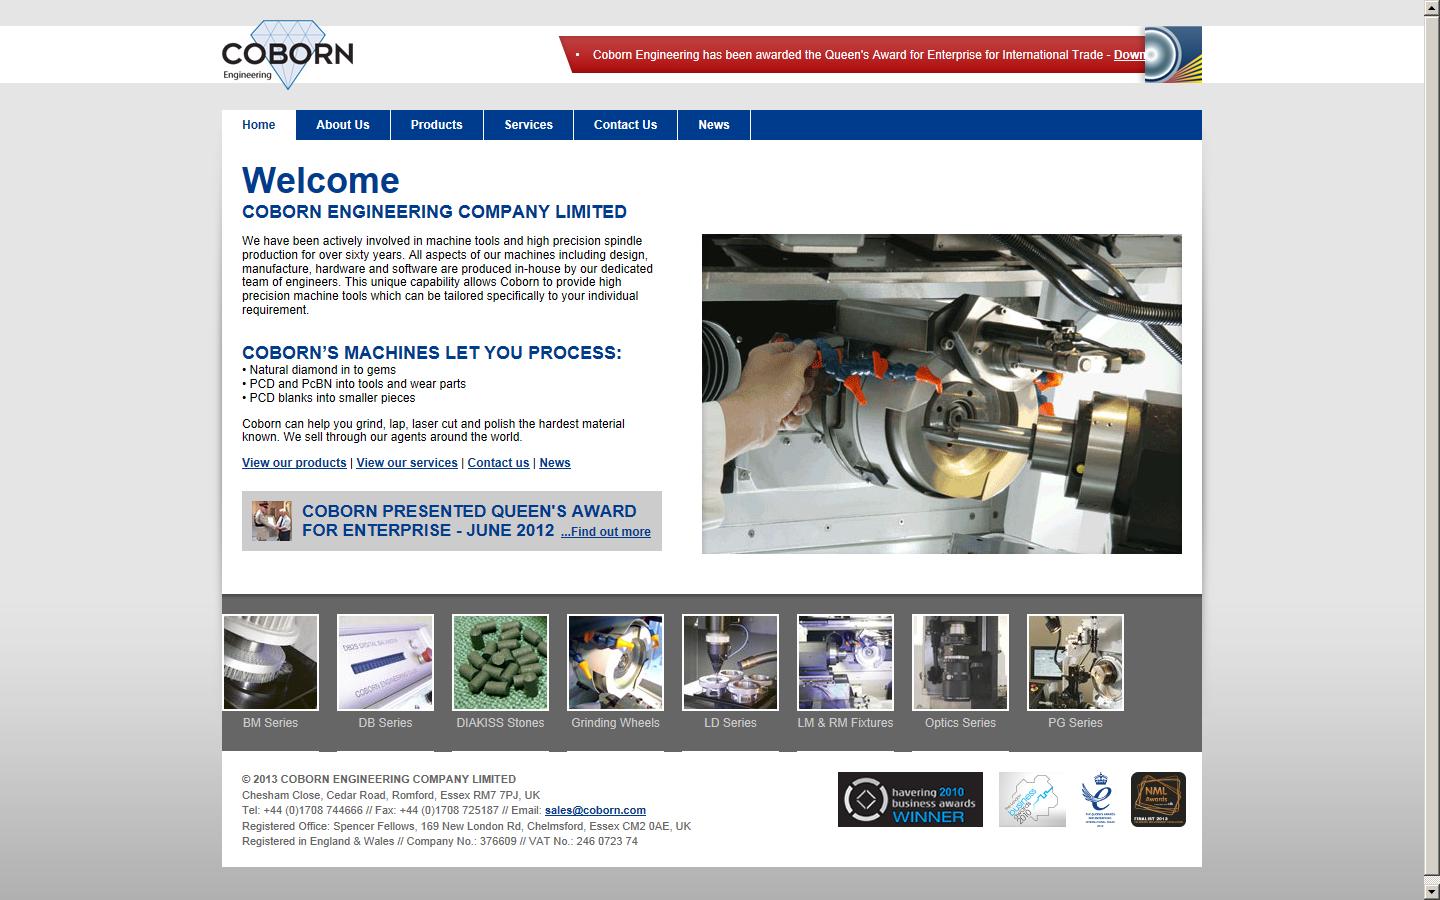Click the scrollbar up arrow
The image size is (1440, 900).
pyautogui.click(x=1432, y=8)
